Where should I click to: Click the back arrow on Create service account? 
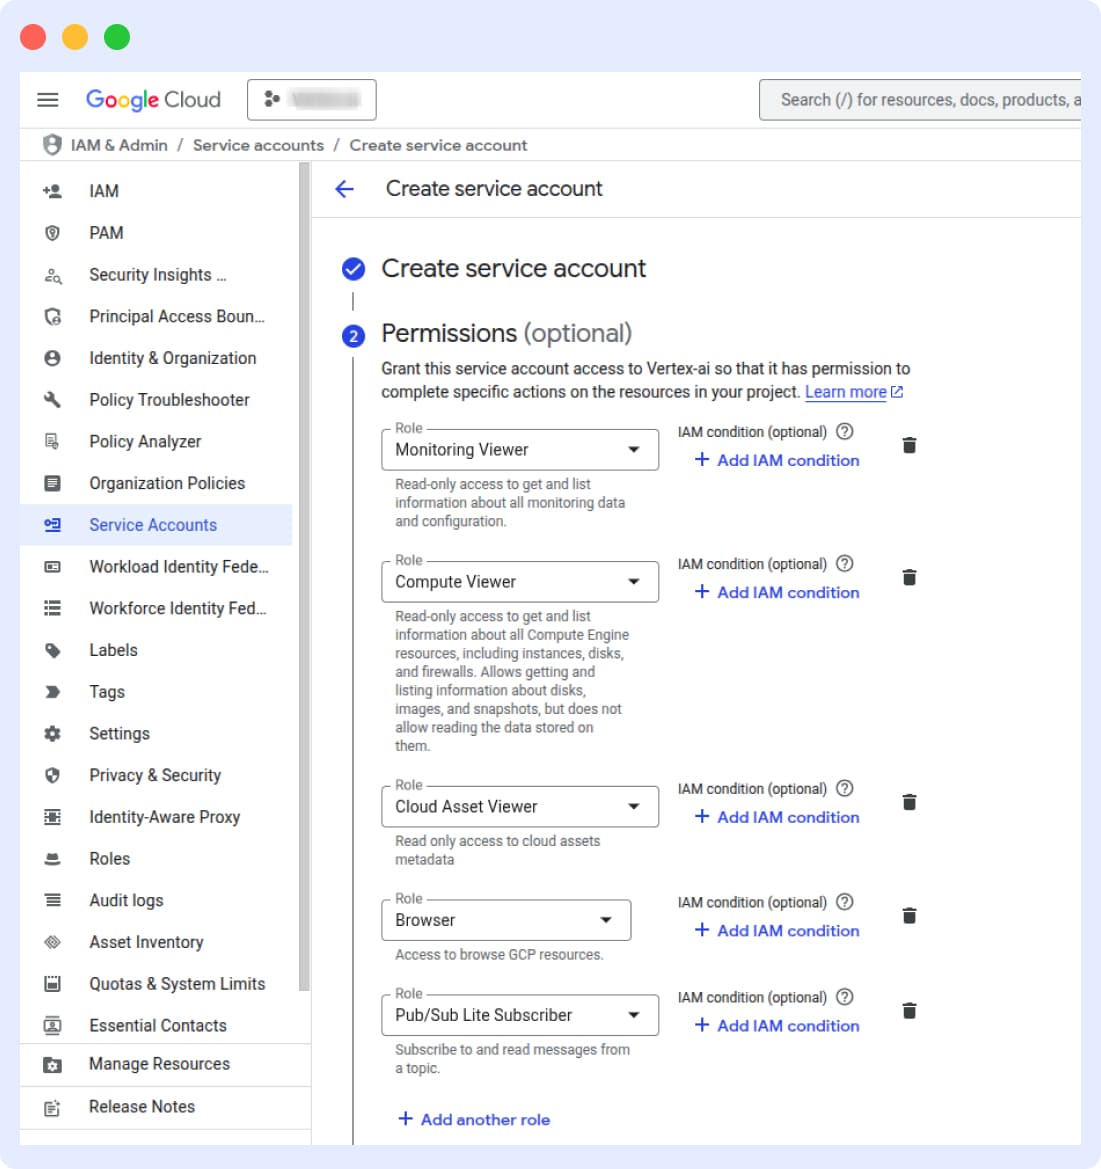point(344,189)
